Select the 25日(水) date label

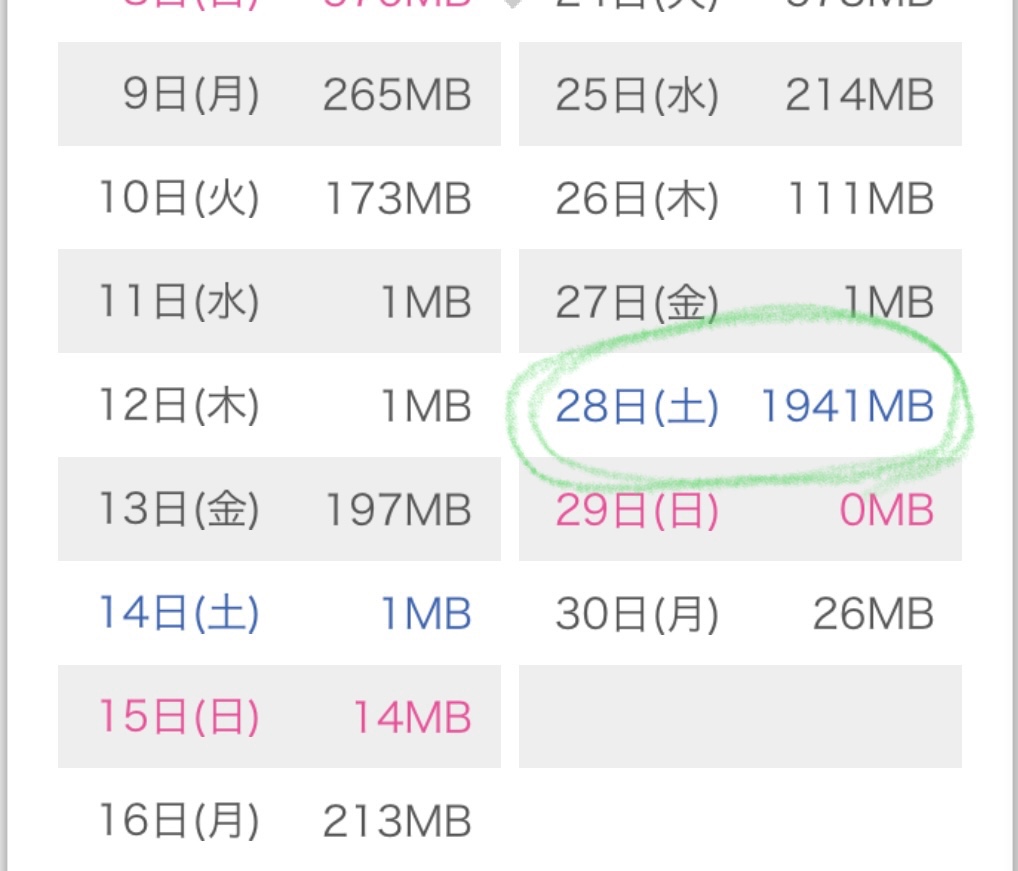[637, 95]
